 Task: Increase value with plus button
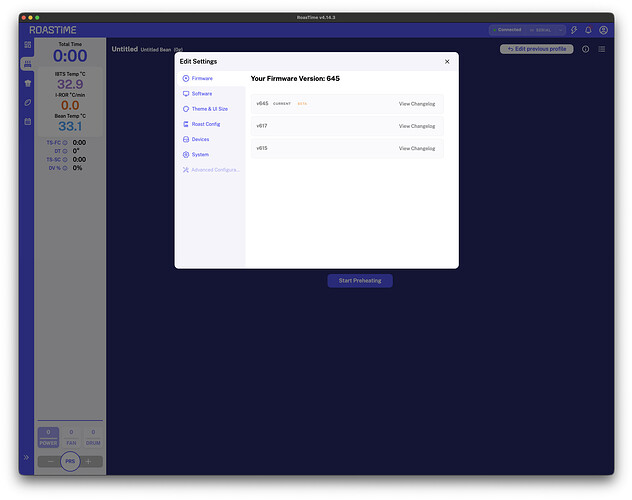89,462
